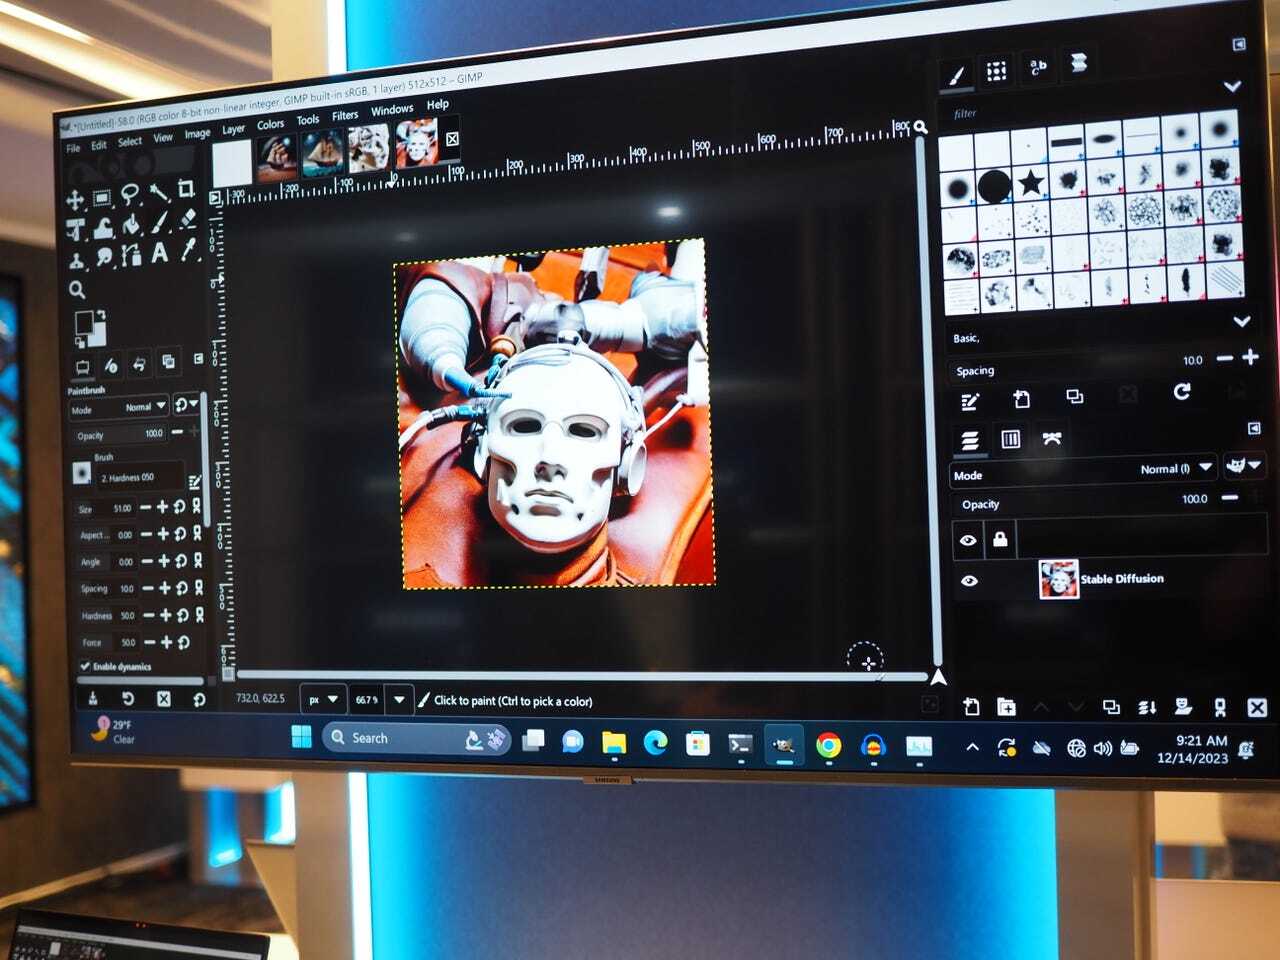Toggle link for brush Angle
Image resolution: width=1280 pixels, height=960 pixels.
197,560
